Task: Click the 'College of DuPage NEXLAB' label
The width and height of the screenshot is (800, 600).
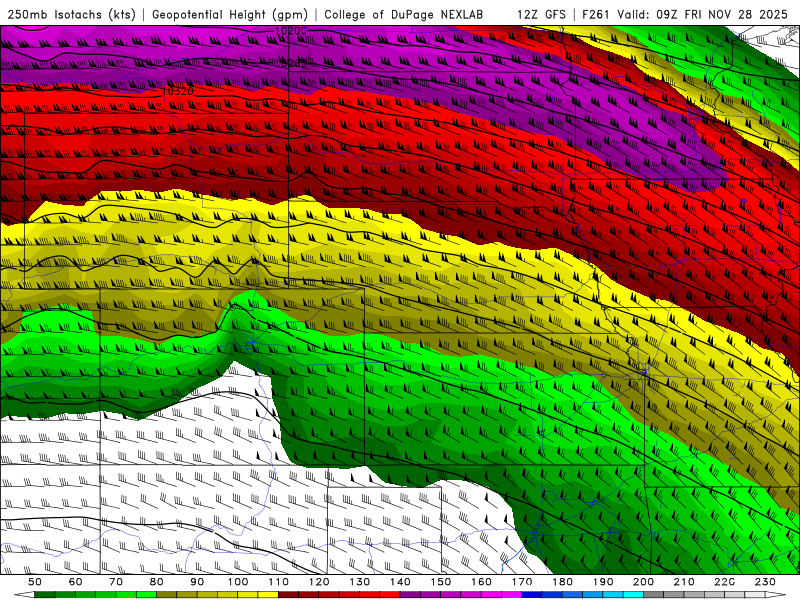Action: (x=404, y=14)
